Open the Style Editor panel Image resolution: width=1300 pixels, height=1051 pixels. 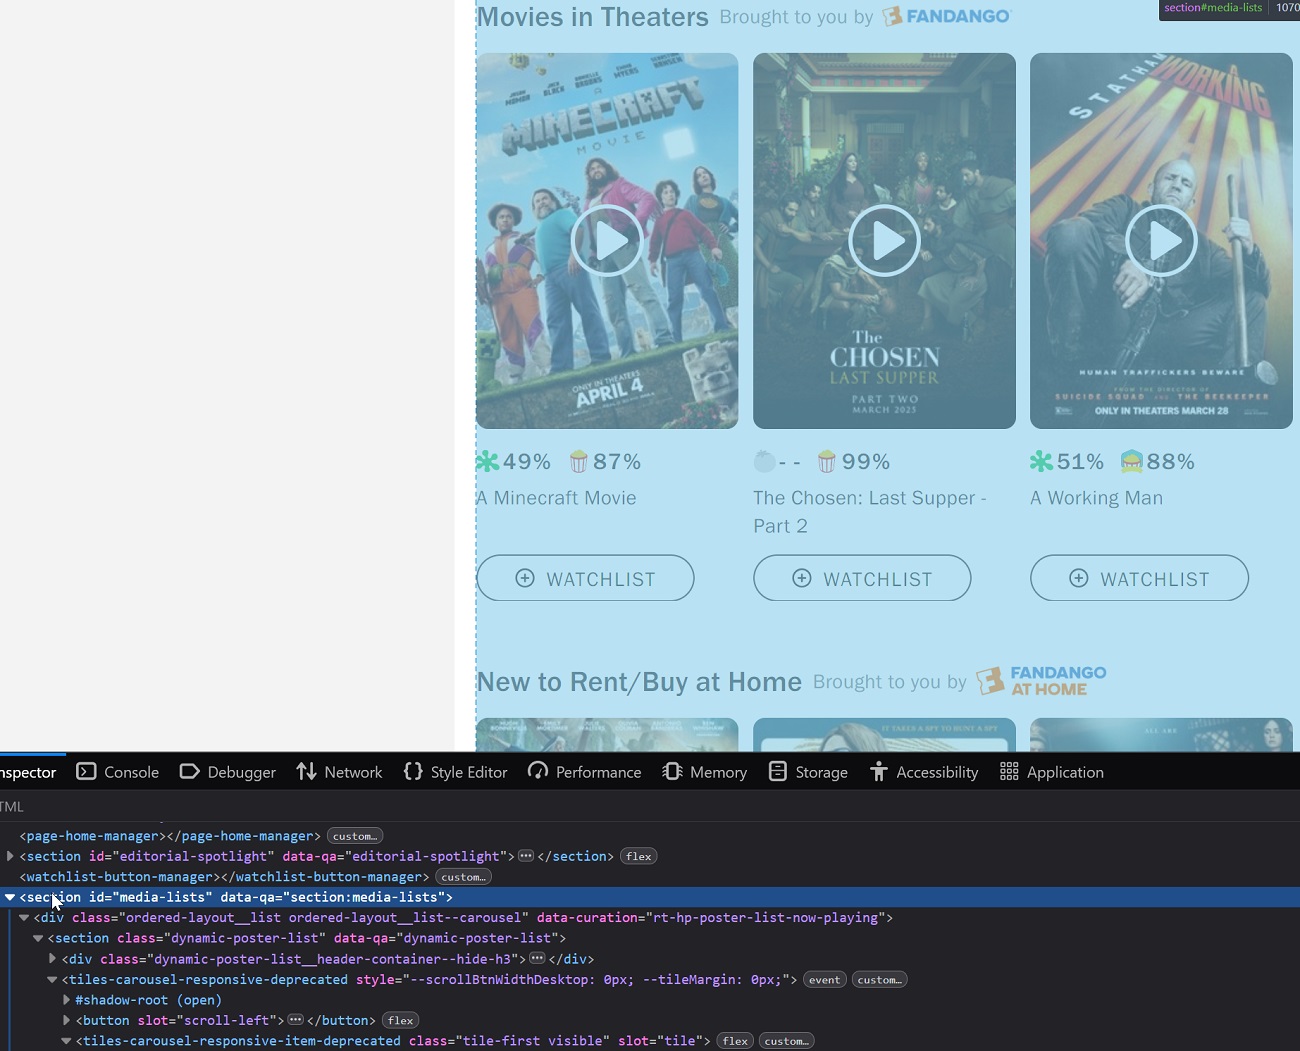(x=455, y=771)
